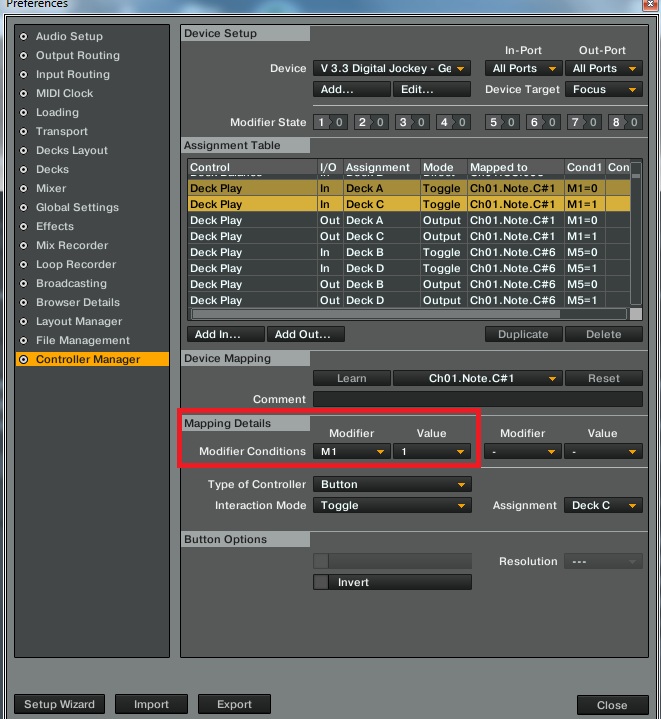Screen dimensions: 661x719
Task: Click the Comment text field
Action: (478, 399)
